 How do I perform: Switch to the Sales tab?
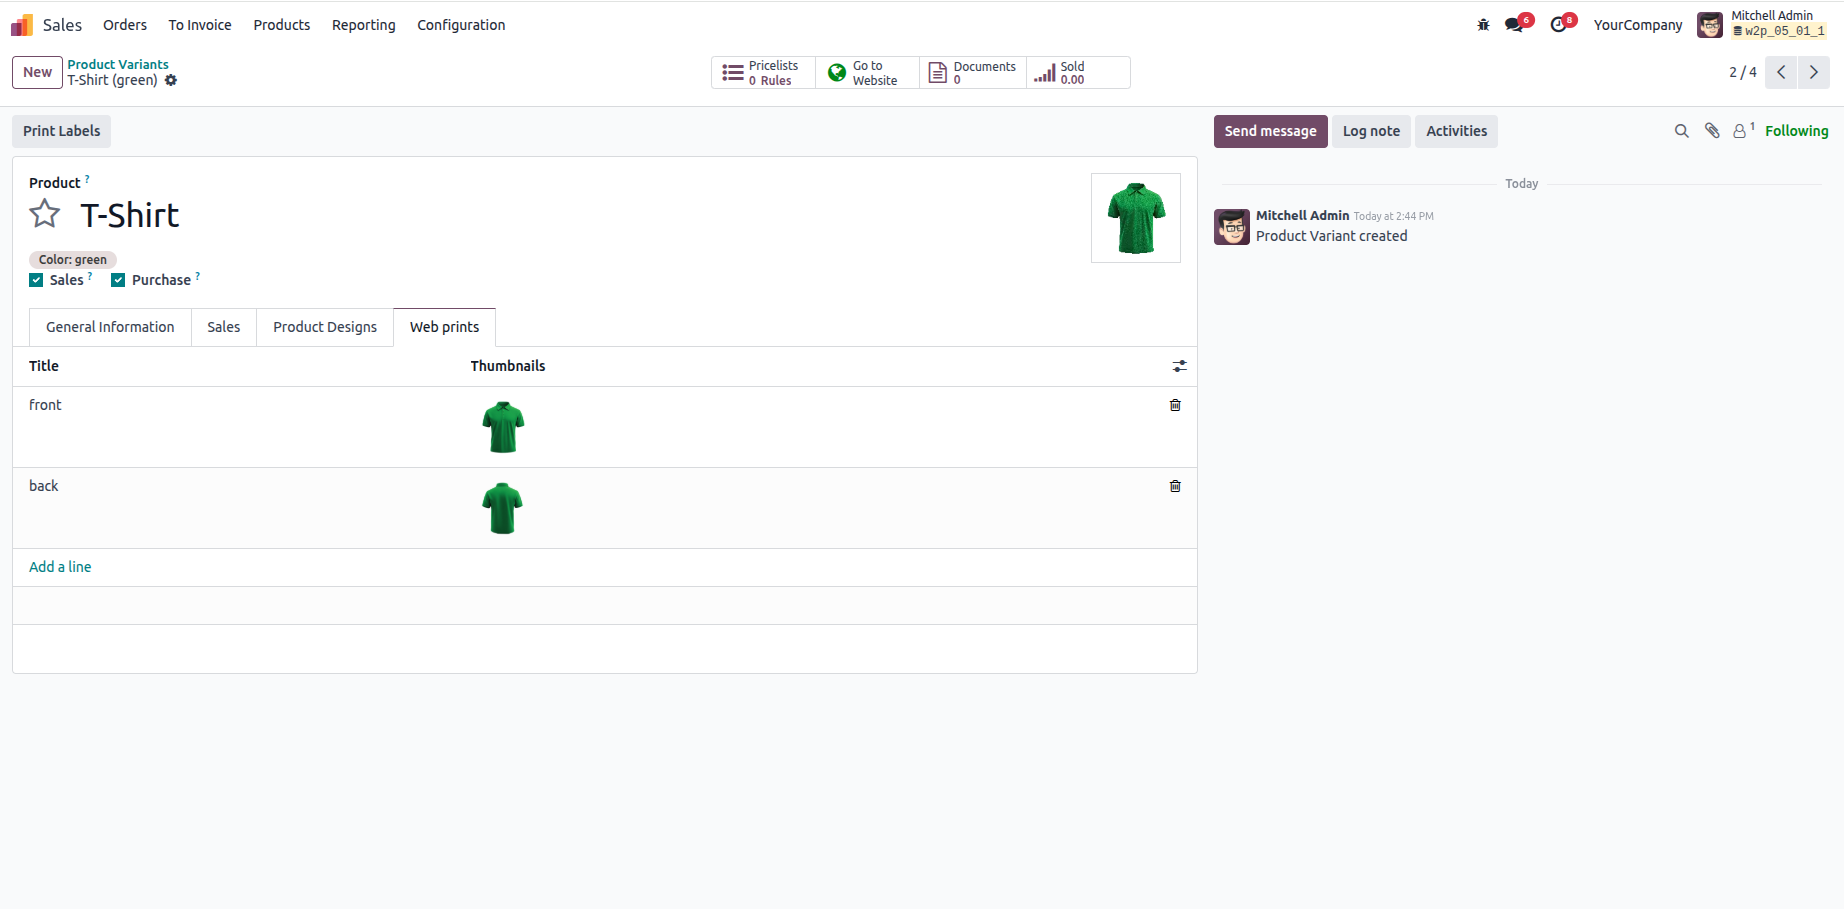click(224, 327)
